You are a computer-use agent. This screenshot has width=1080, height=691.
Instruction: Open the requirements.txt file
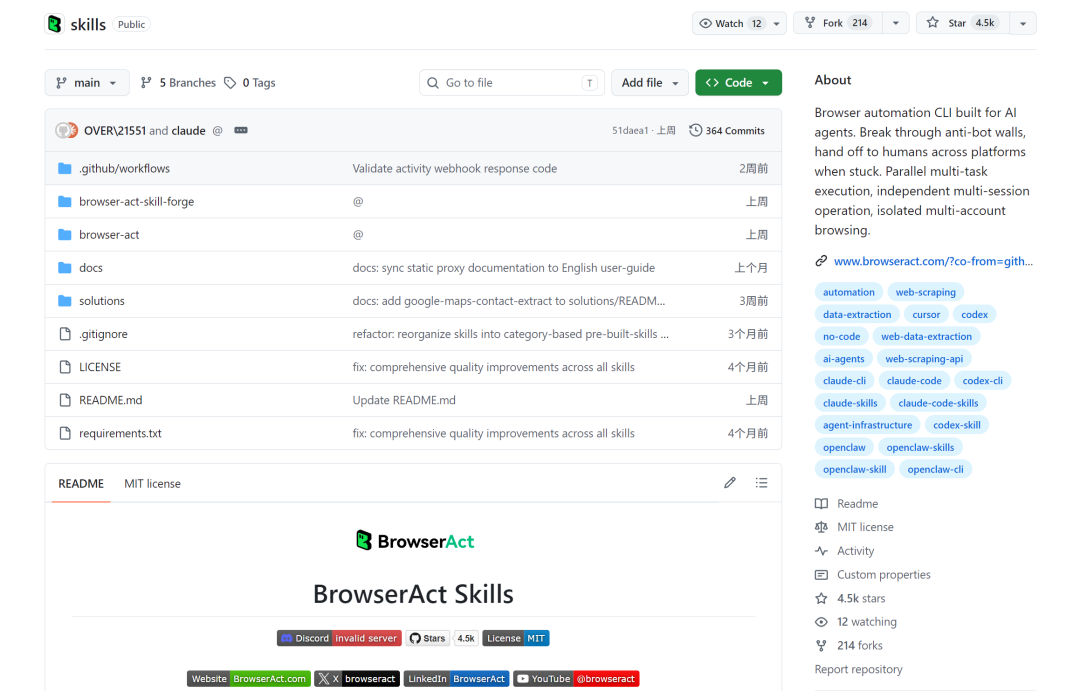[120, 433]
